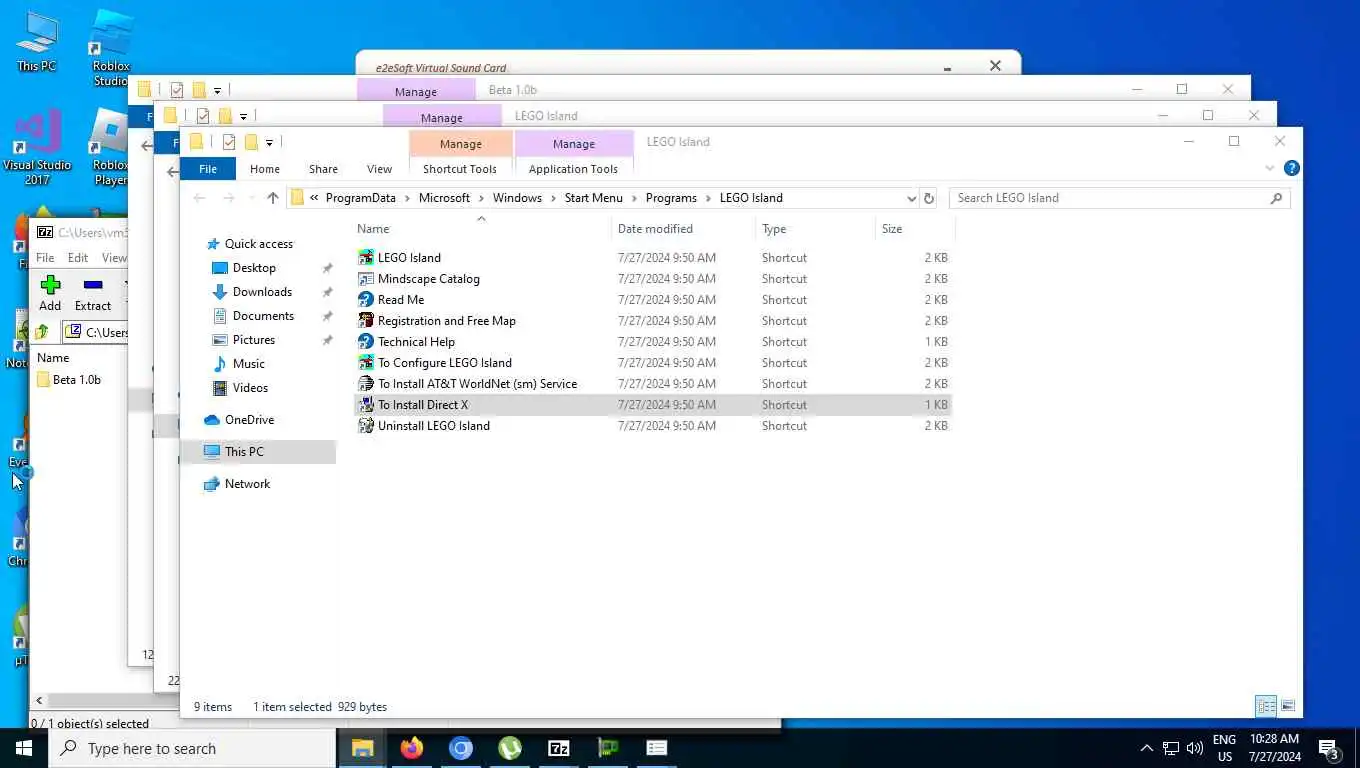Click the 7-Zip Add button
The width and height of the screenshot is (1360, 768).
click(x=50, y=294)
